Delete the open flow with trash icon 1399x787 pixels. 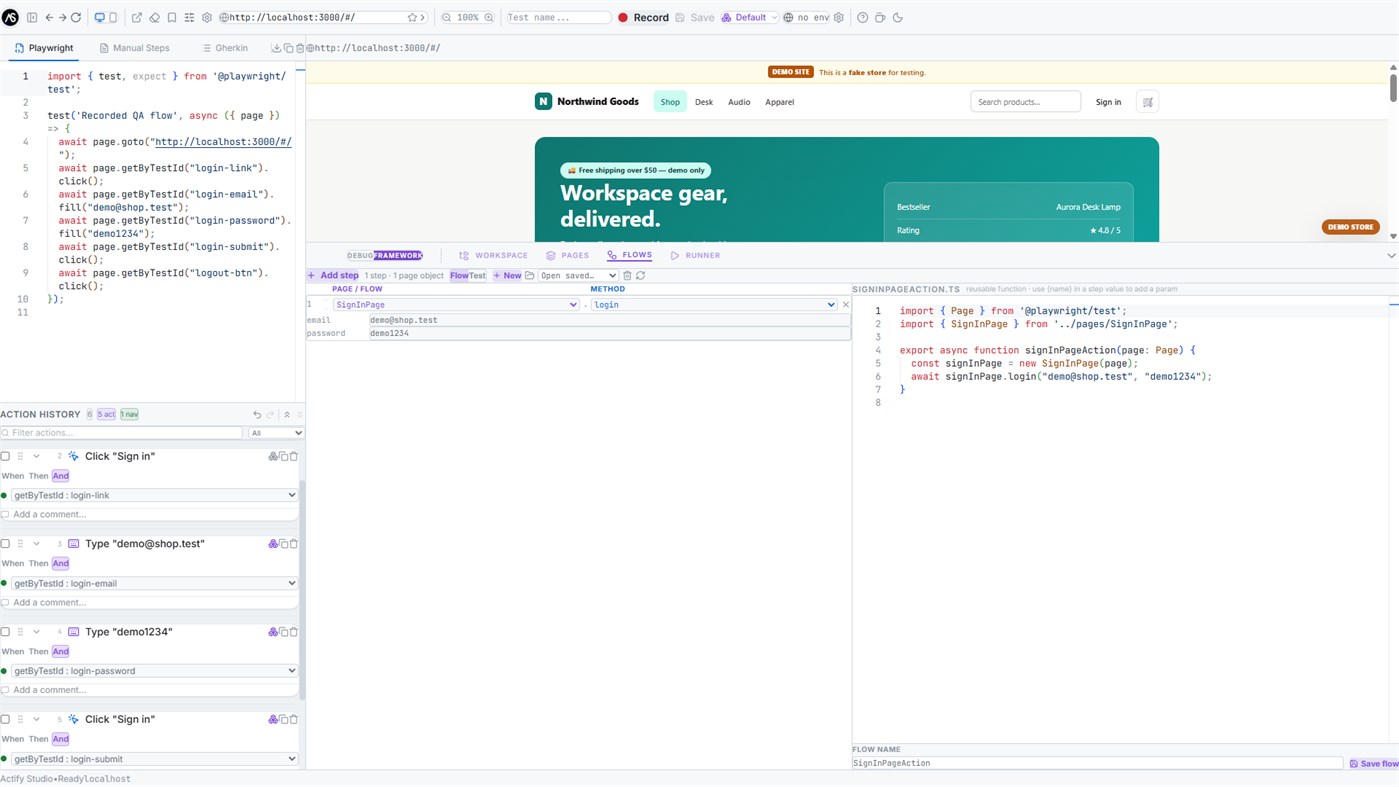point(628,275)
